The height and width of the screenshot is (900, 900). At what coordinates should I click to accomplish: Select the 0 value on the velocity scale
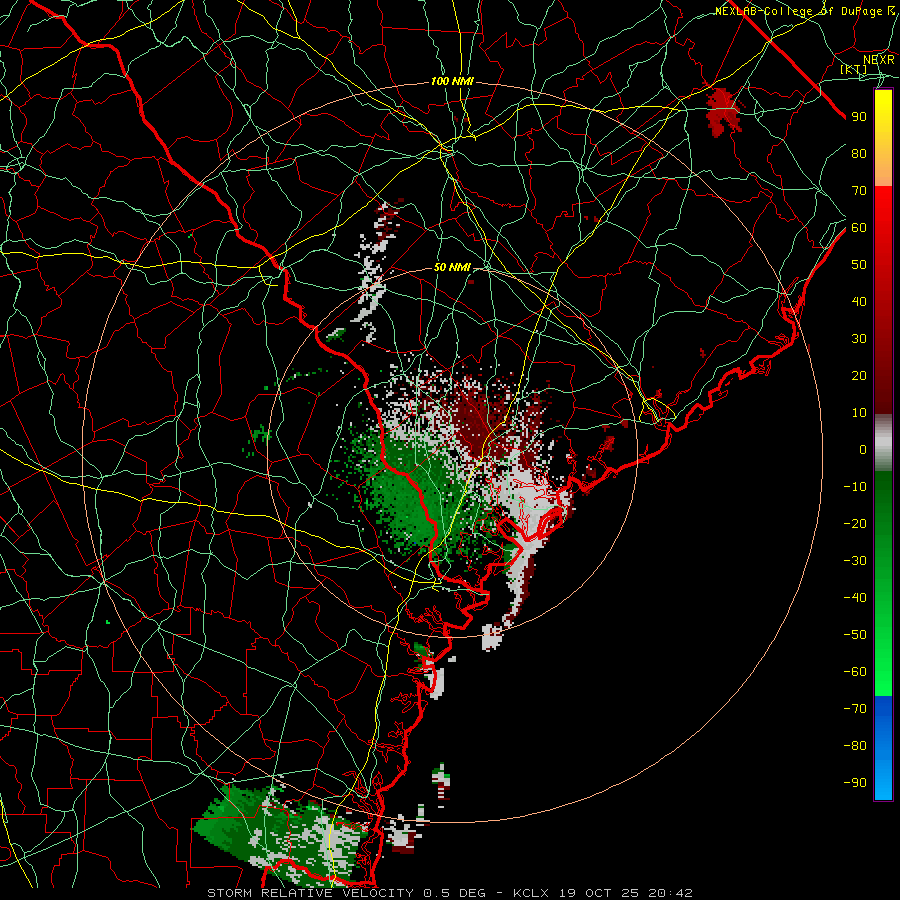point(863,449)
